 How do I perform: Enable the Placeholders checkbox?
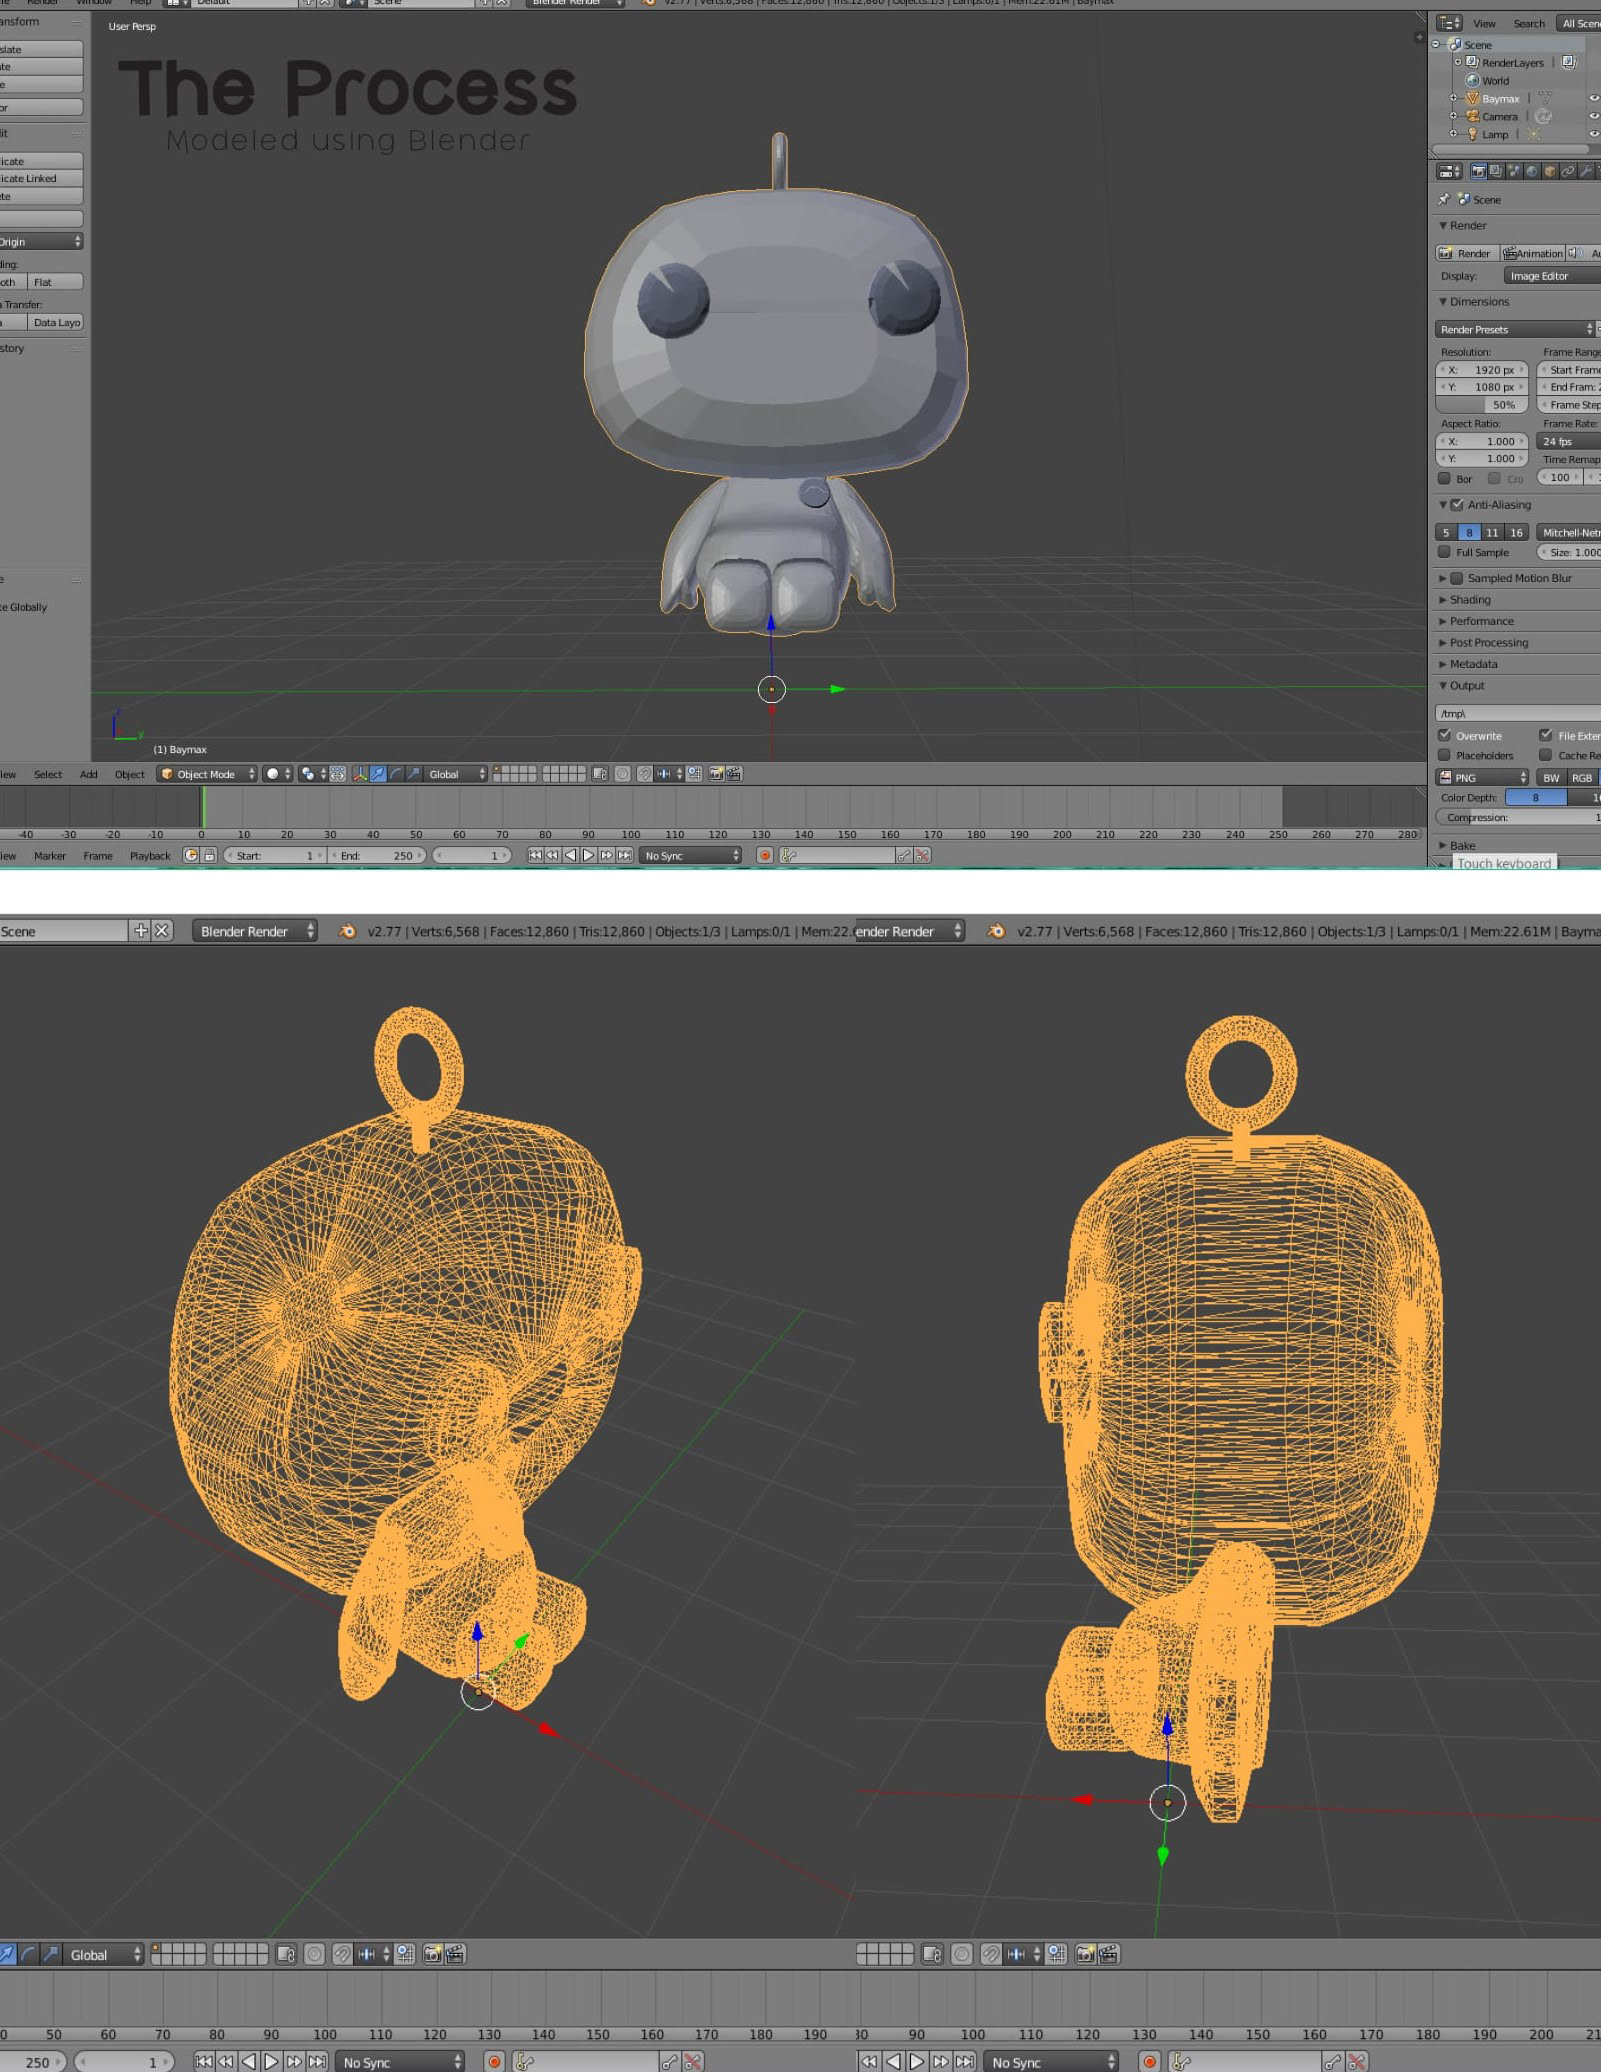(x=1444, y=755)
